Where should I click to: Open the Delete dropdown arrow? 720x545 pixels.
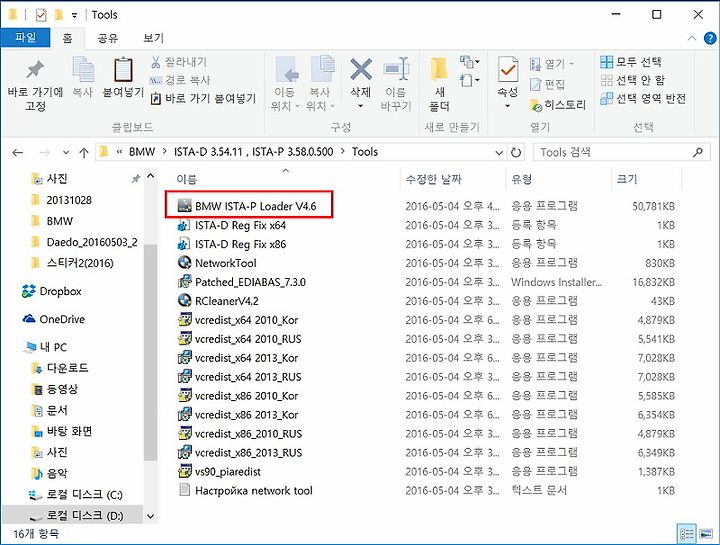(x=361, y=106)
